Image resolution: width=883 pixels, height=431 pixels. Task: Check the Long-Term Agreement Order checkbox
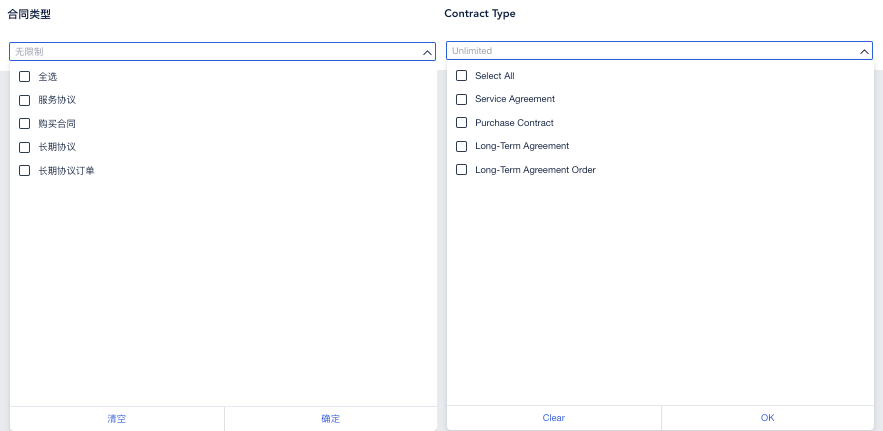(462, 170)
